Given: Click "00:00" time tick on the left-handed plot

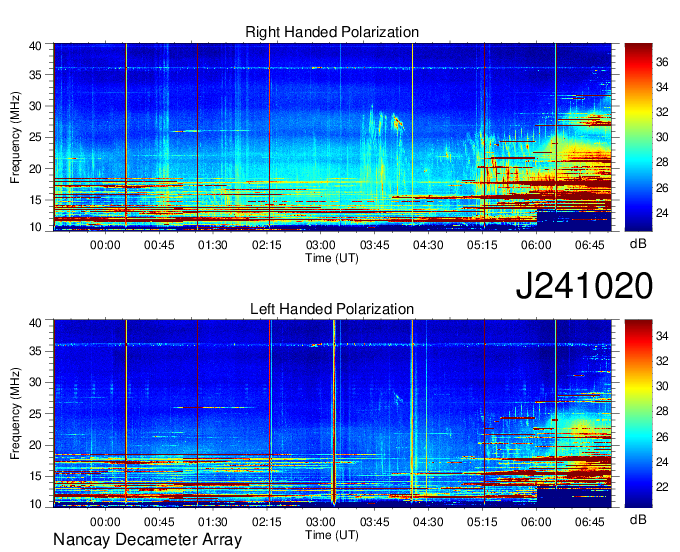Looking at the screenshot, I should (x=105, y=522).
